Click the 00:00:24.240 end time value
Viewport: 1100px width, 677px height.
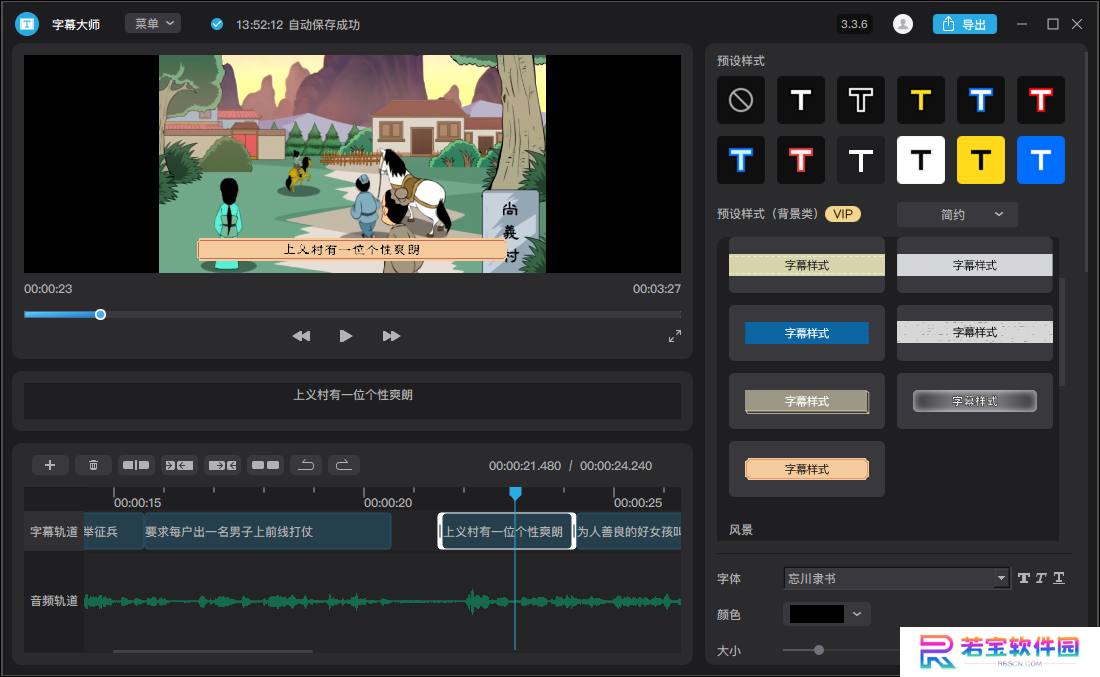tap(616, 466)
